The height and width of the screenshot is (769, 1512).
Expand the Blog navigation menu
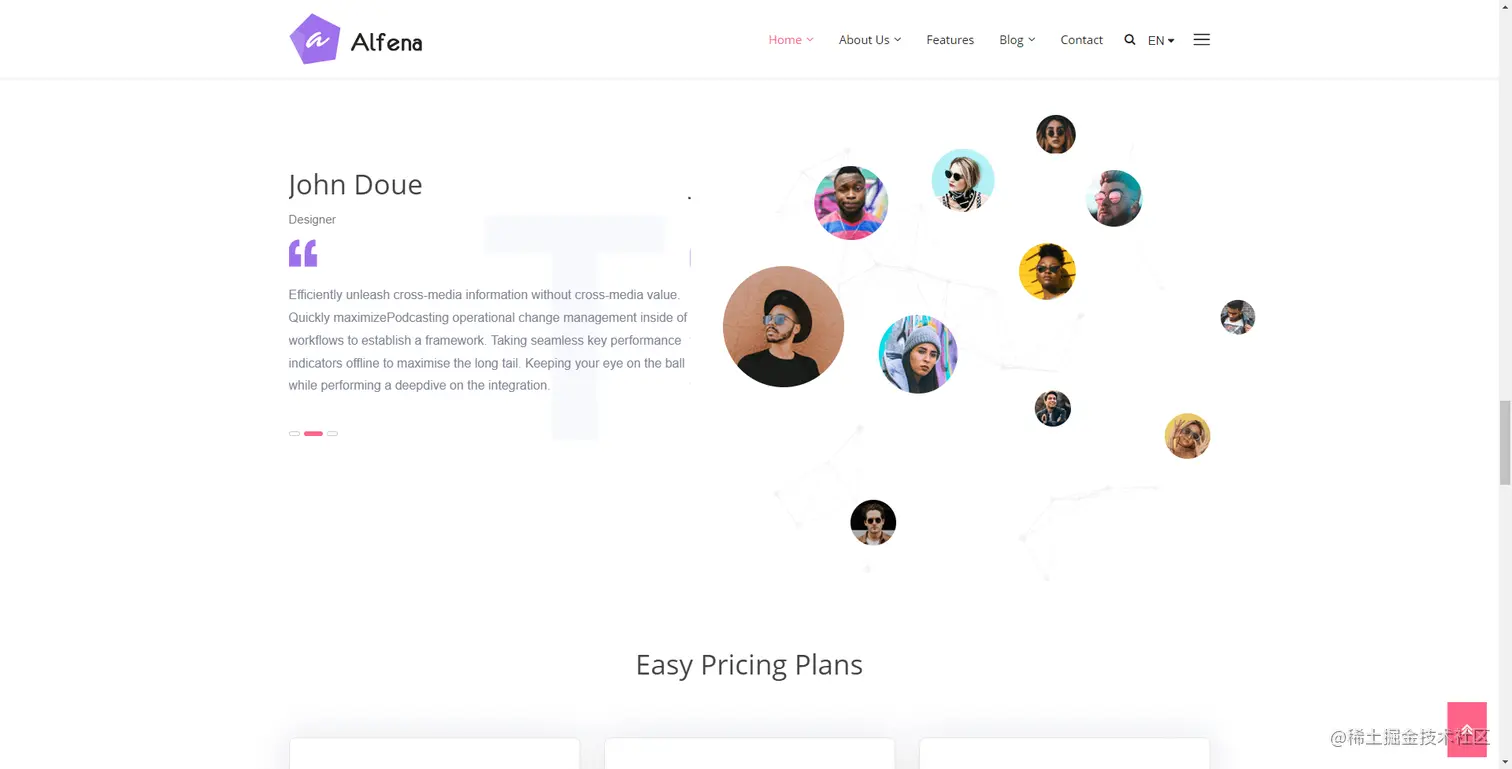(1017, 40)
